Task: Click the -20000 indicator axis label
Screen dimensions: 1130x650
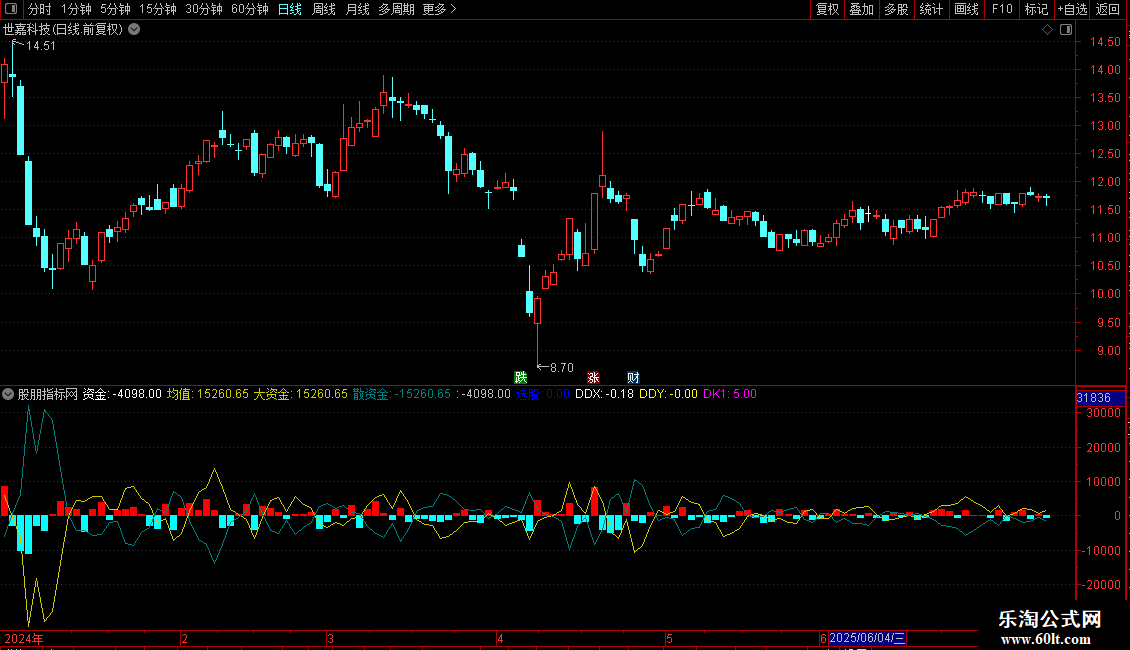Action: coord(1101,585)
